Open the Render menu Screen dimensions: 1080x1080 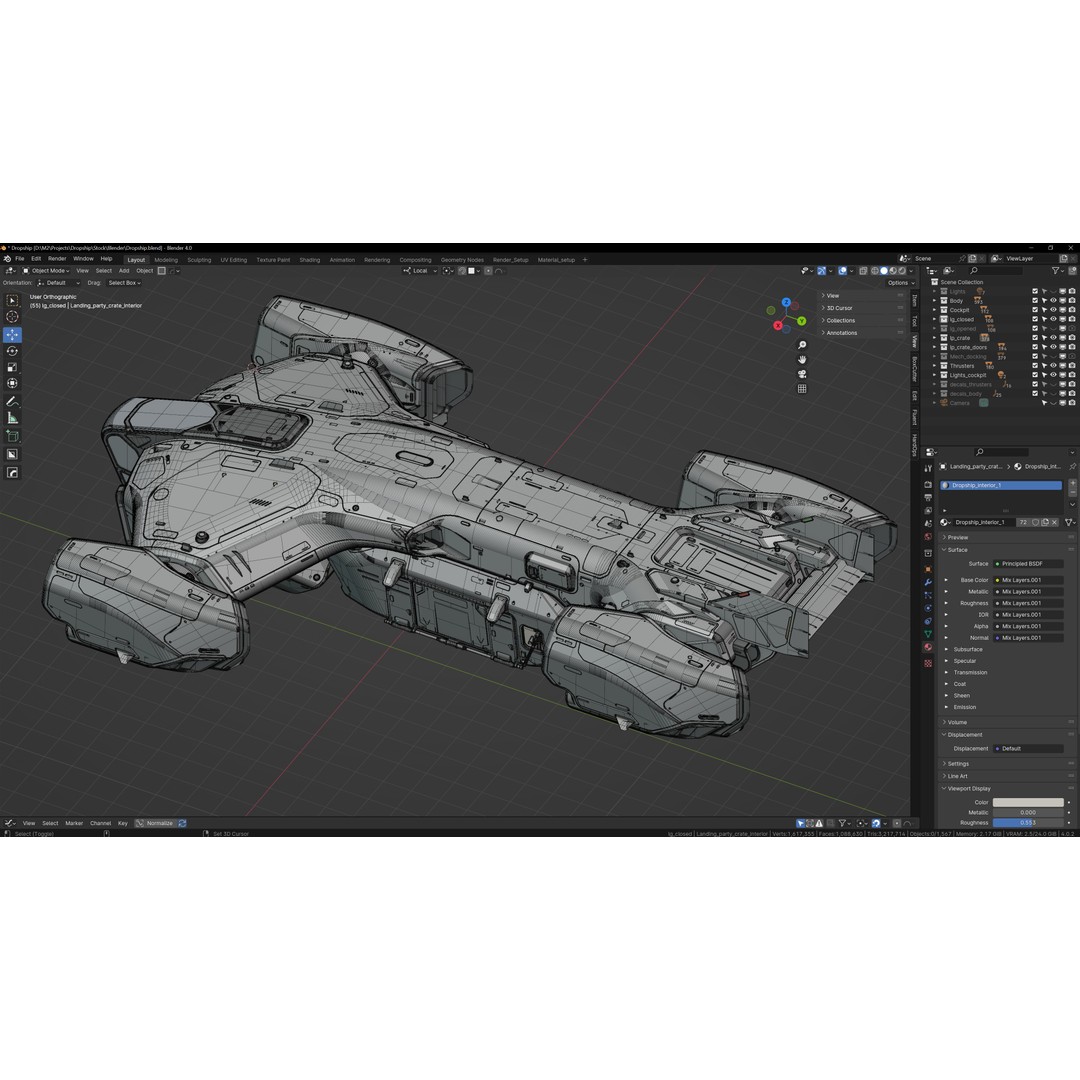[x=57, y=259]
